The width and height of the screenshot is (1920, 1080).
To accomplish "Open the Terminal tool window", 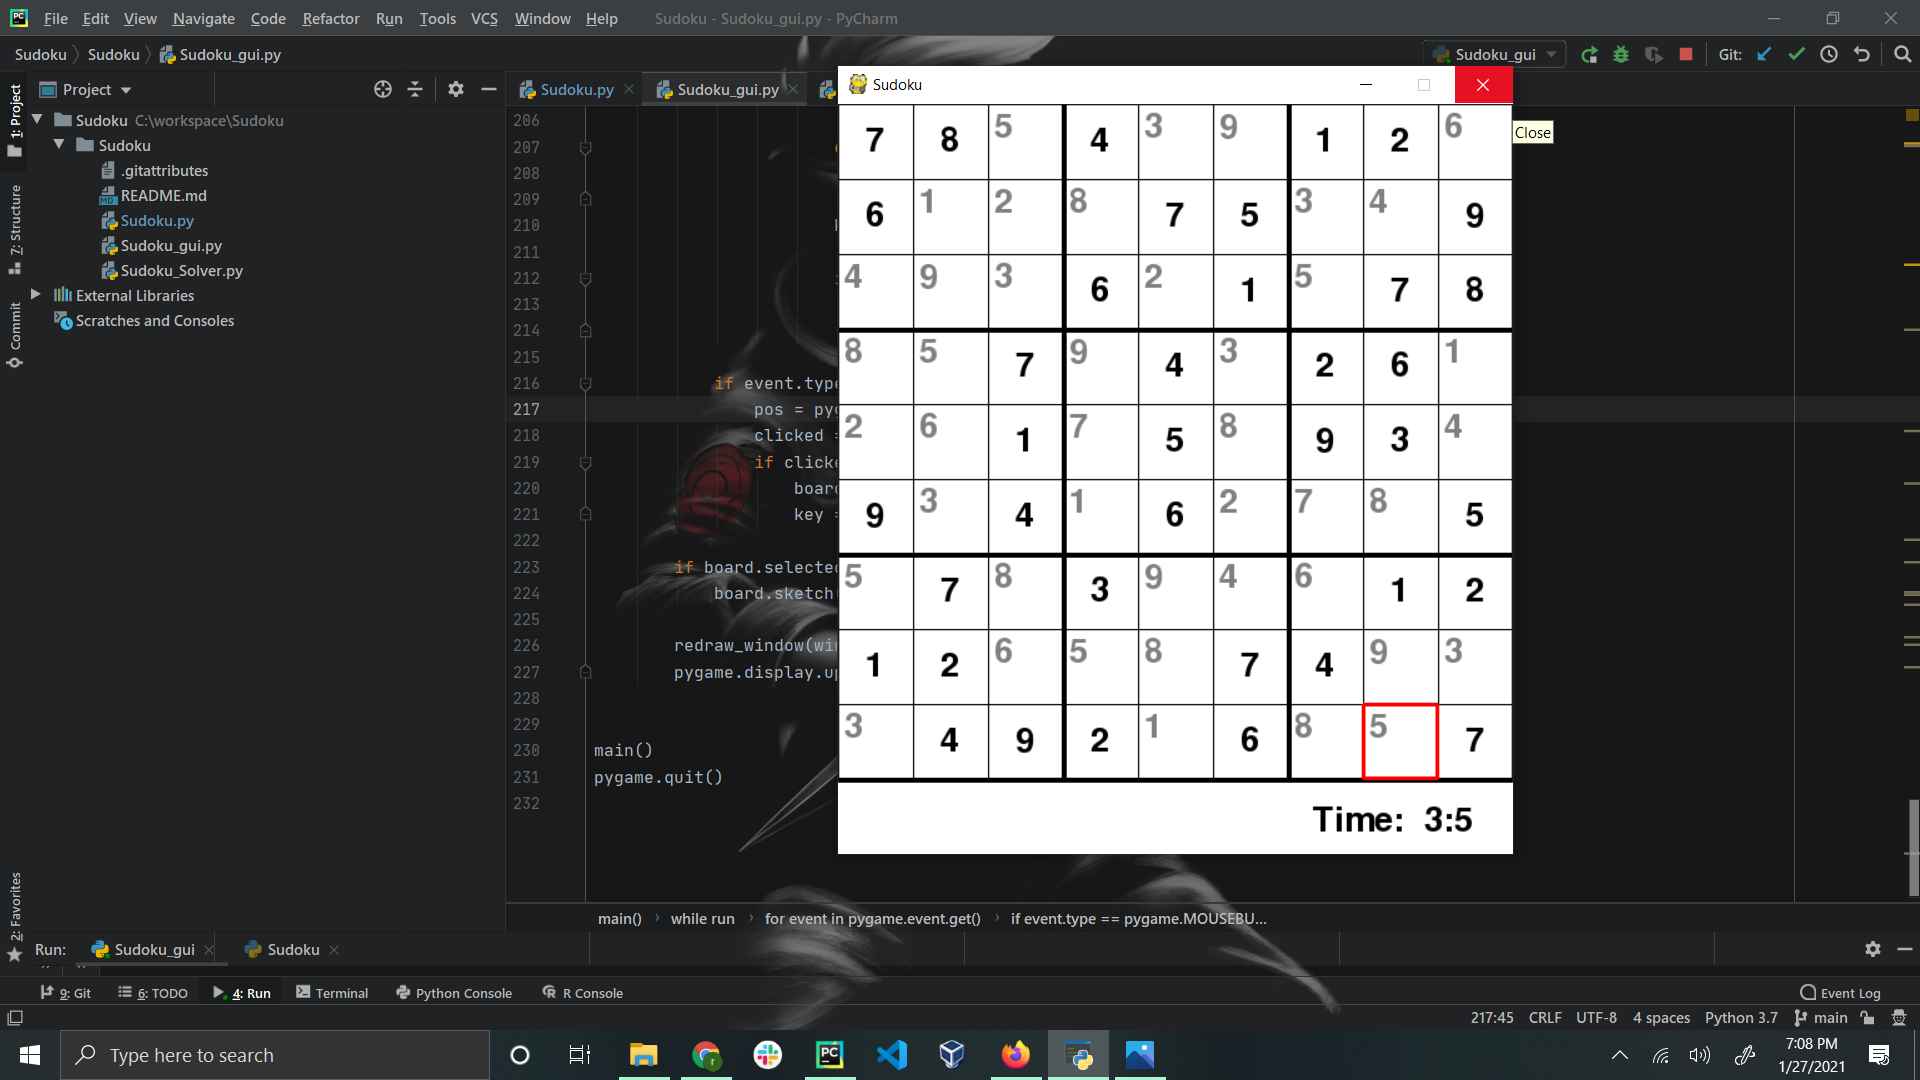I will [332, 993].
